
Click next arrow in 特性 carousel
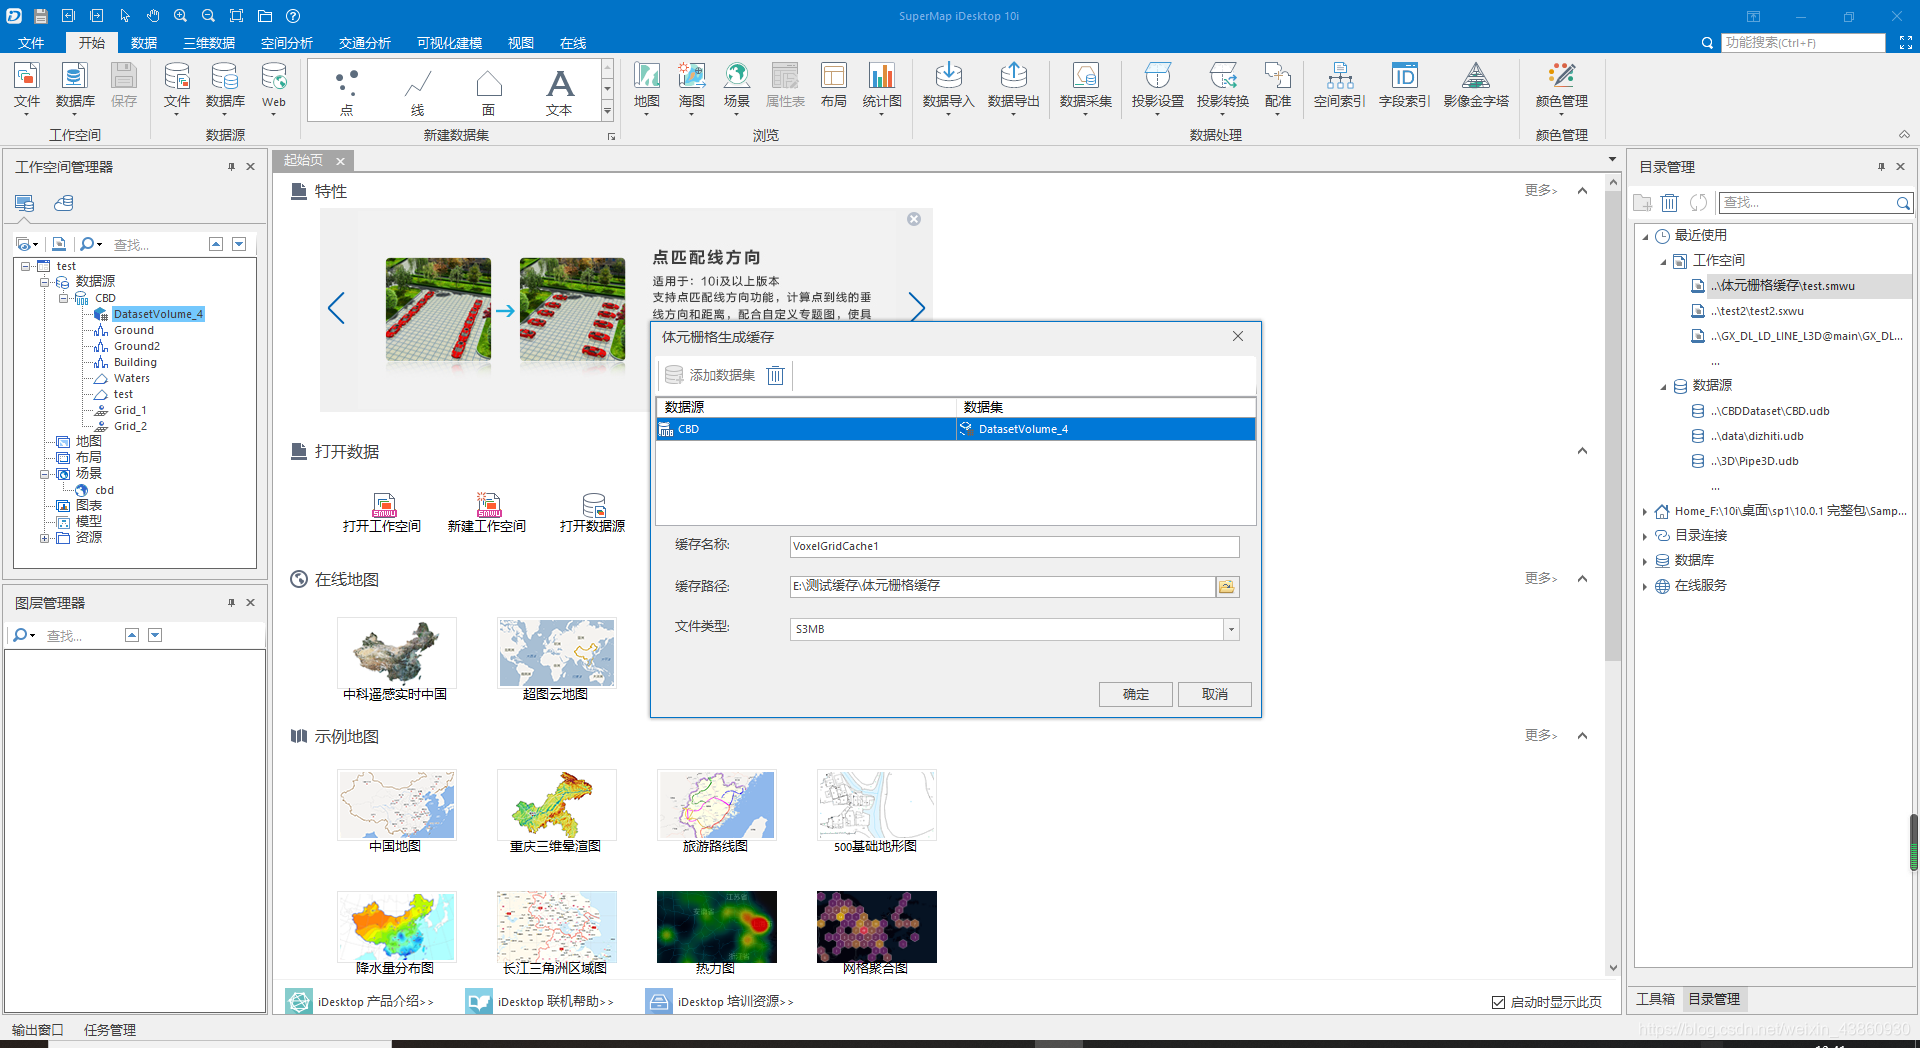(x=917, y=308)
